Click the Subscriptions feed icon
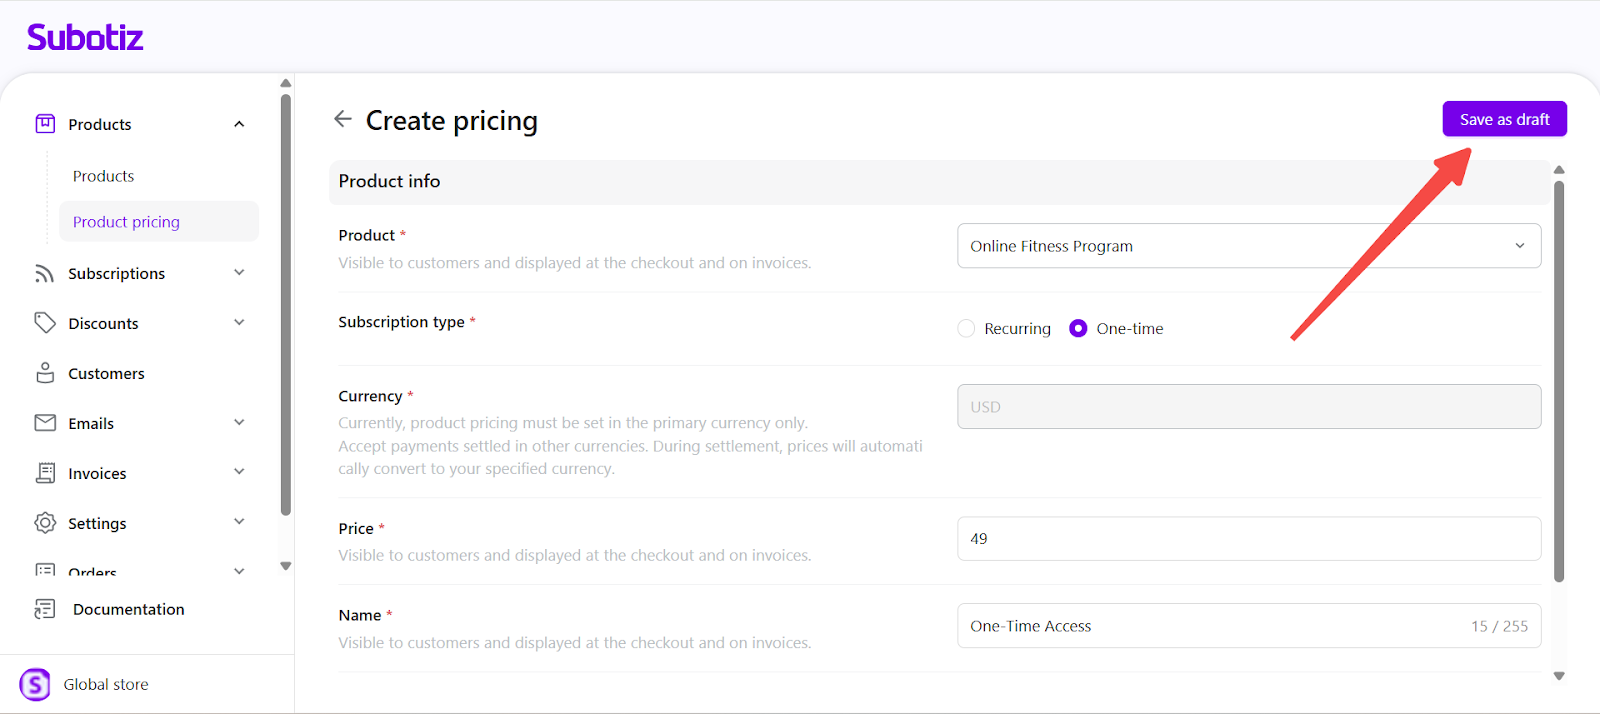 coord(45,274)
